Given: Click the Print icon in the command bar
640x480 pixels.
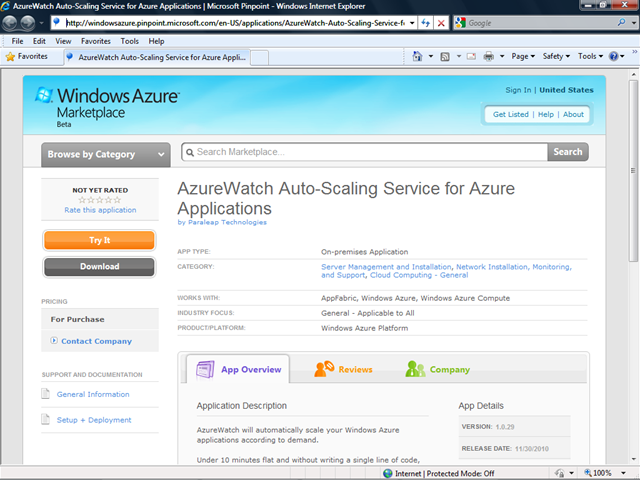Looking at the screenshot, I should pos(489,56).
